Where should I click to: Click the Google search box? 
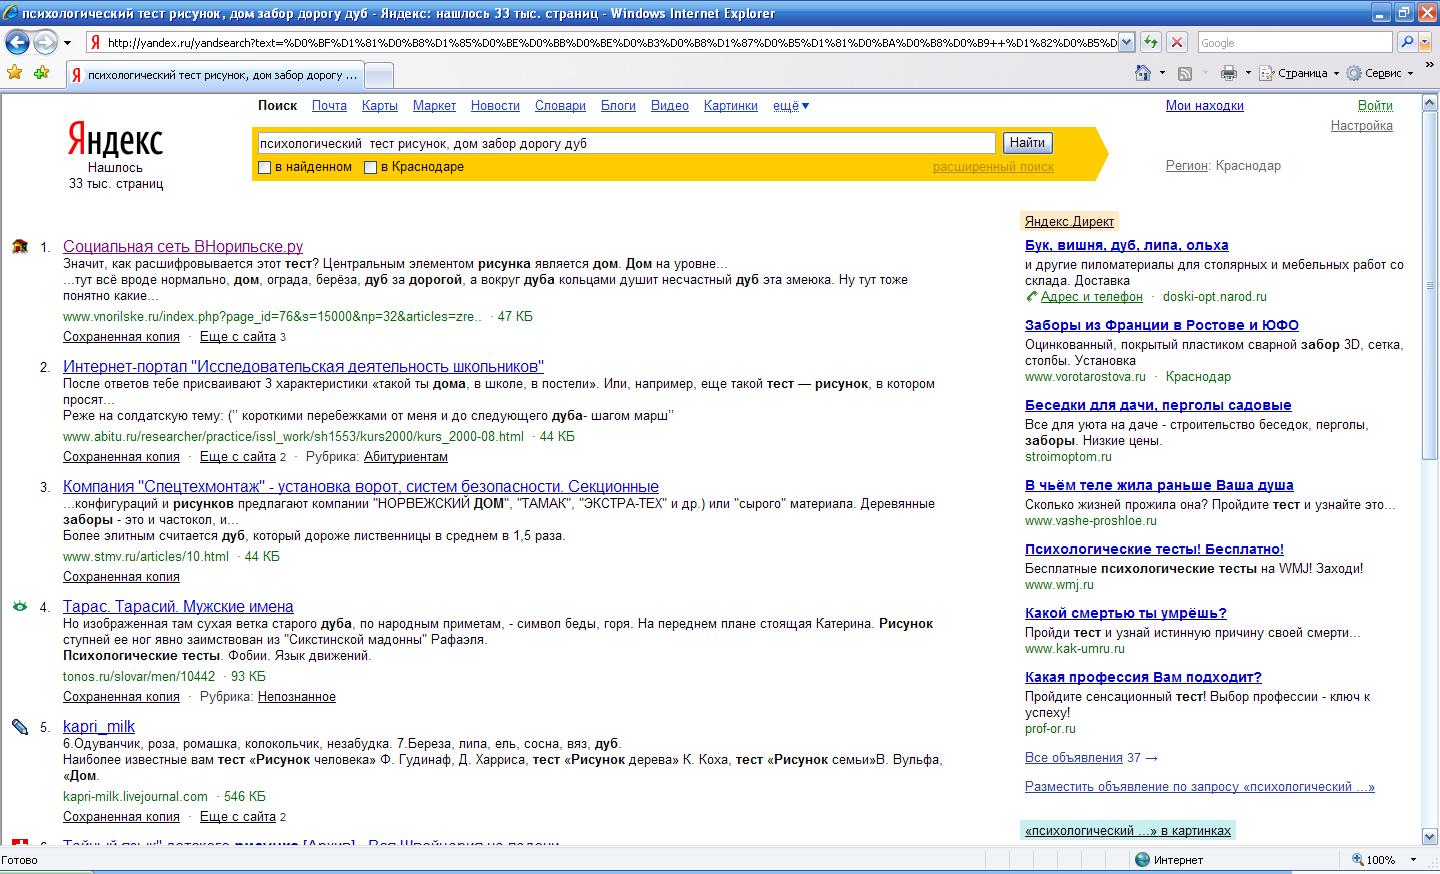[1294, 42]
